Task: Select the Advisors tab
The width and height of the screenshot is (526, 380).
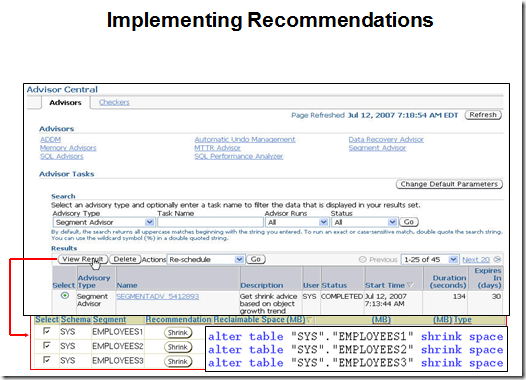Action: pyautogui.click(x=65, y=103)
